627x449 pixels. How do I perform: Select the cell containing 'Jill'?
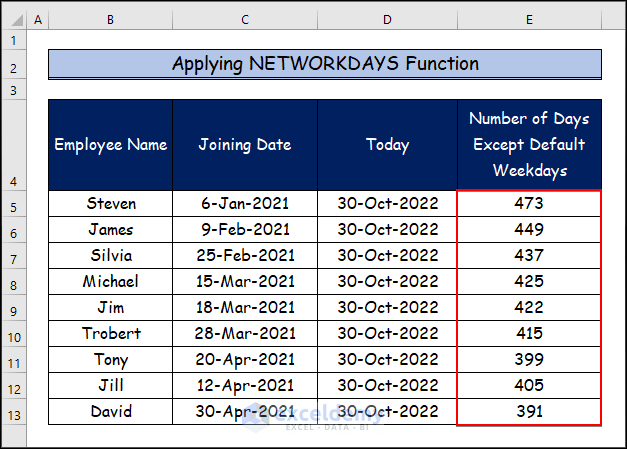tap(111, 385)
